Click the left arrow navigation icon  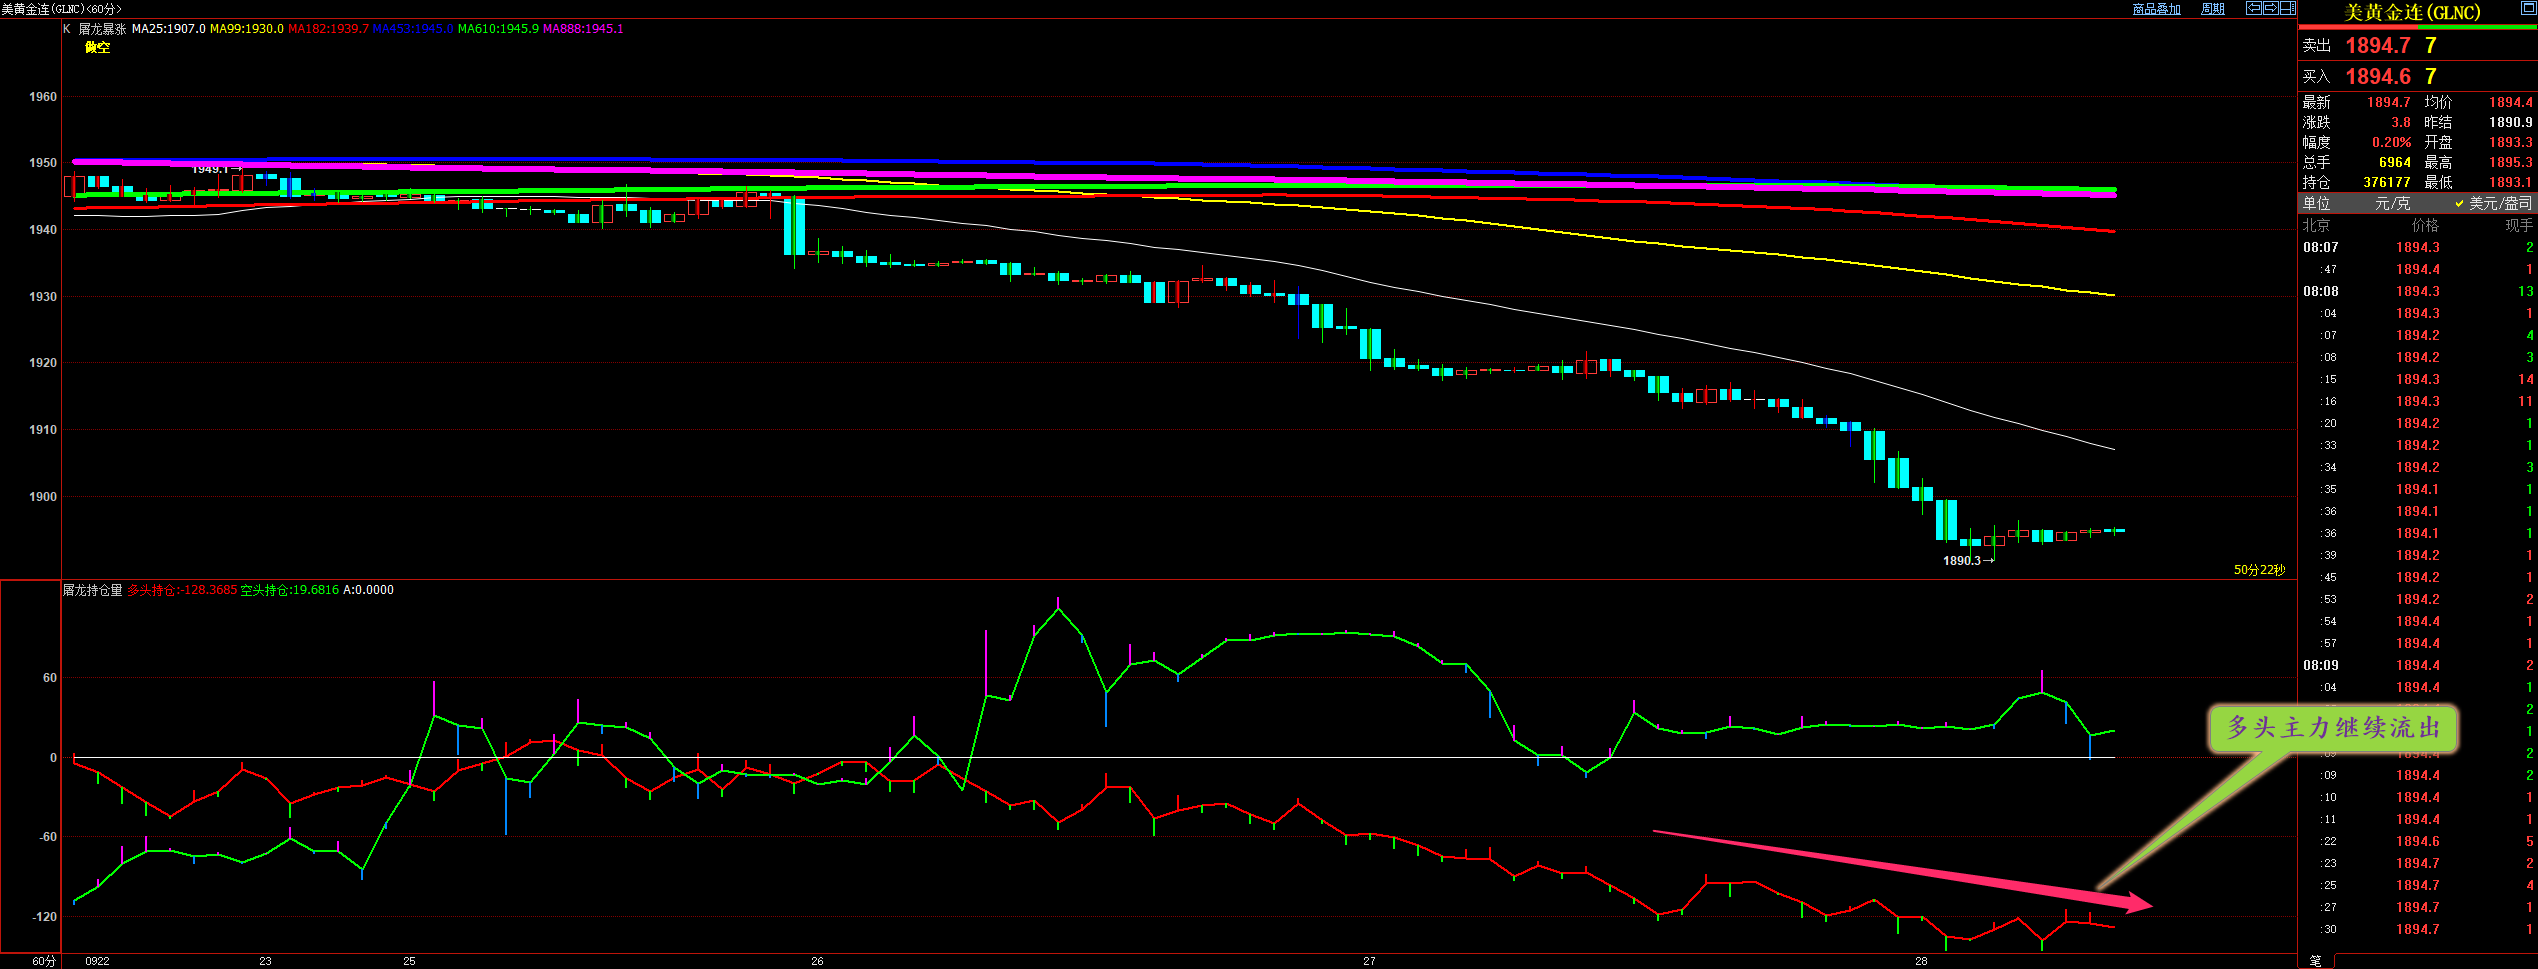pos(2254,9)
